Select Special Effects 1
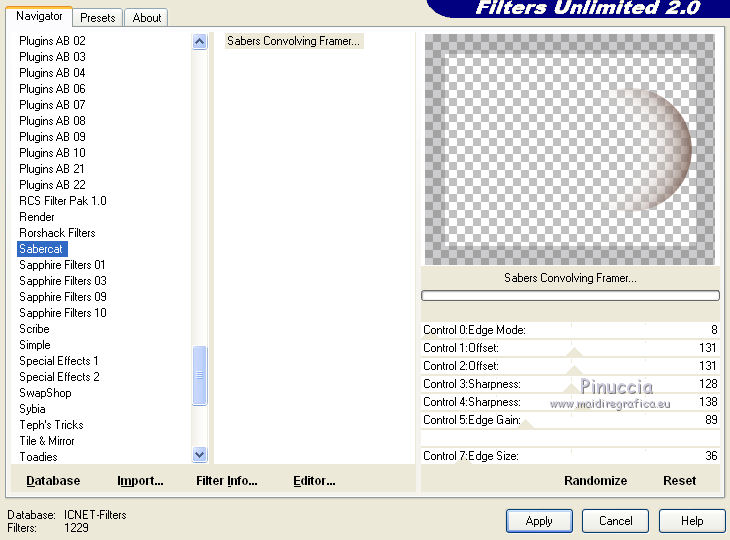Image resolution: width=730 pixels, height=540 pixels. click(x=59, y=361)
